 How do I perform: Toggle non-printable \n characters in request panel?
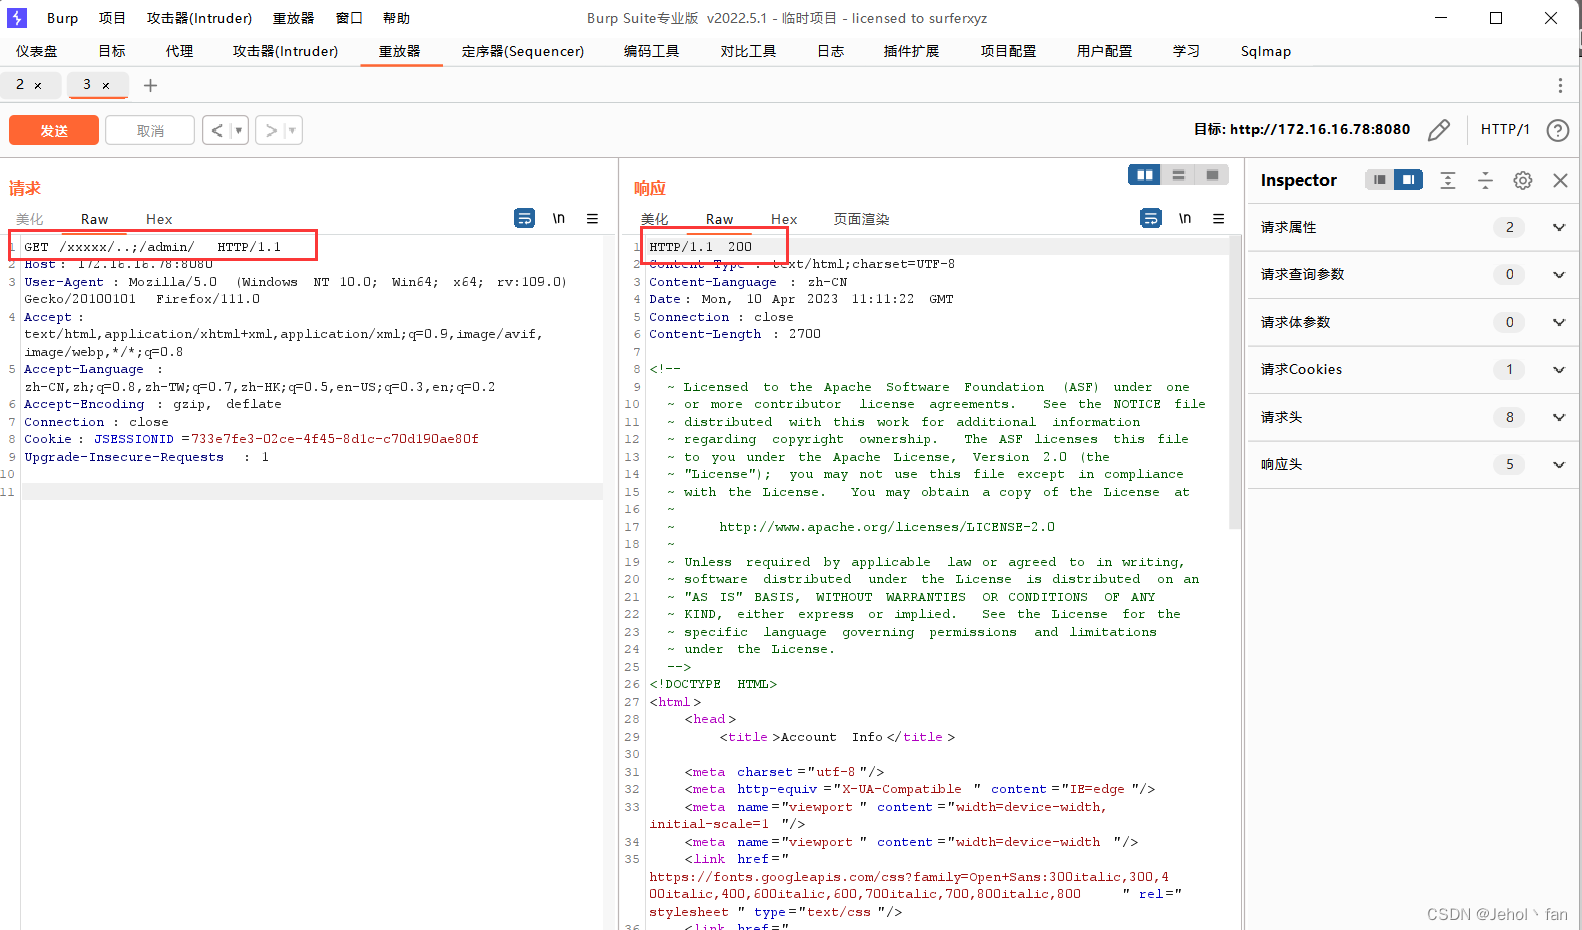click(559, 218)
